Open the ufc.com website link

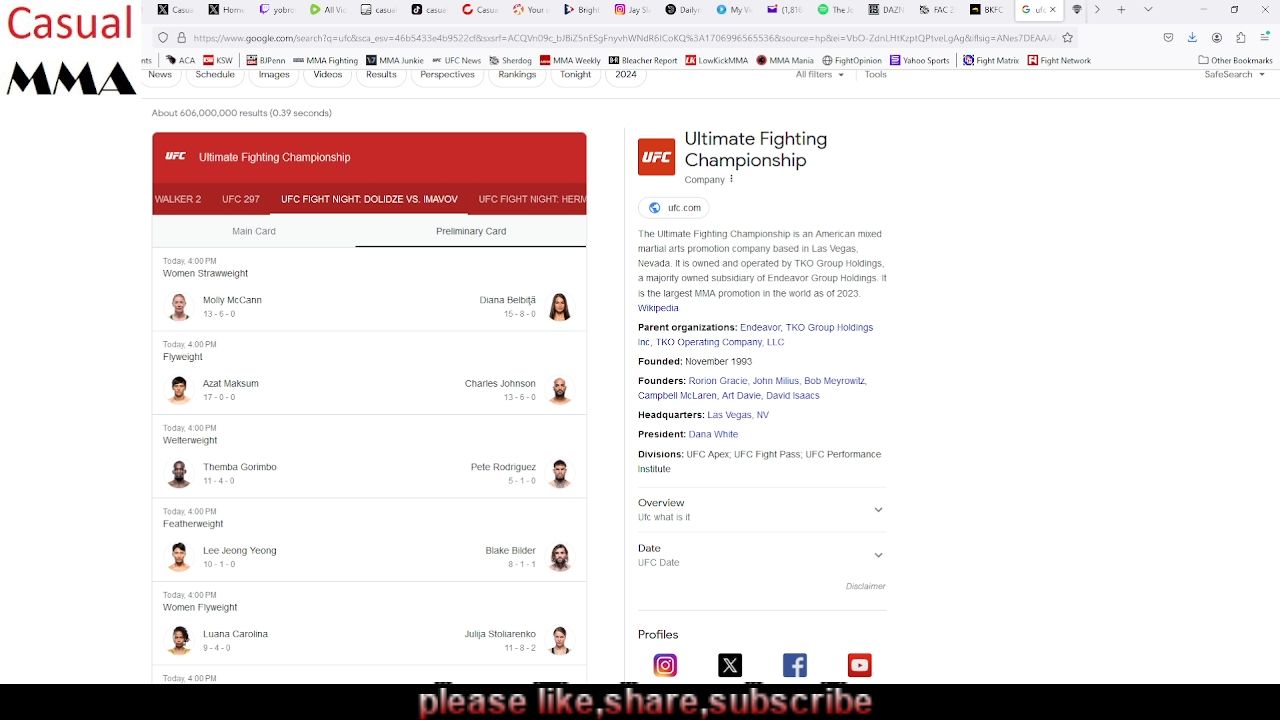pos(674,208)
